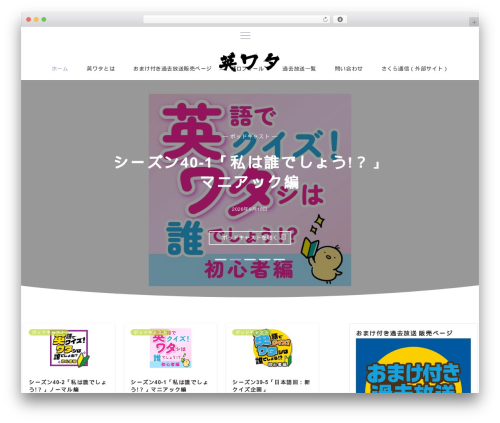Open post シーズン40-2 ノーマル編 title
Viewport: 500px width, 423px height.
point(67,386)
